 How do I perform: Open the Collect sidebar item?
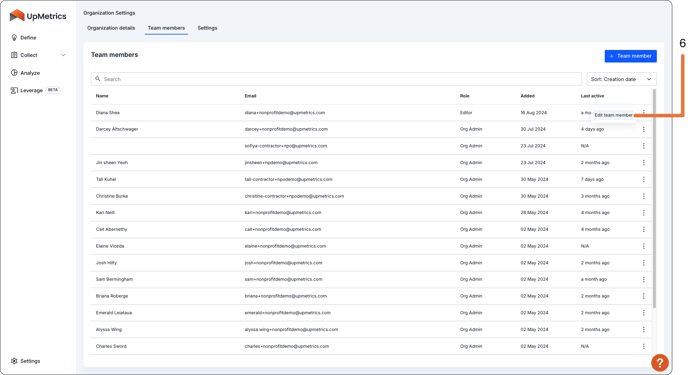pos(29,55)
